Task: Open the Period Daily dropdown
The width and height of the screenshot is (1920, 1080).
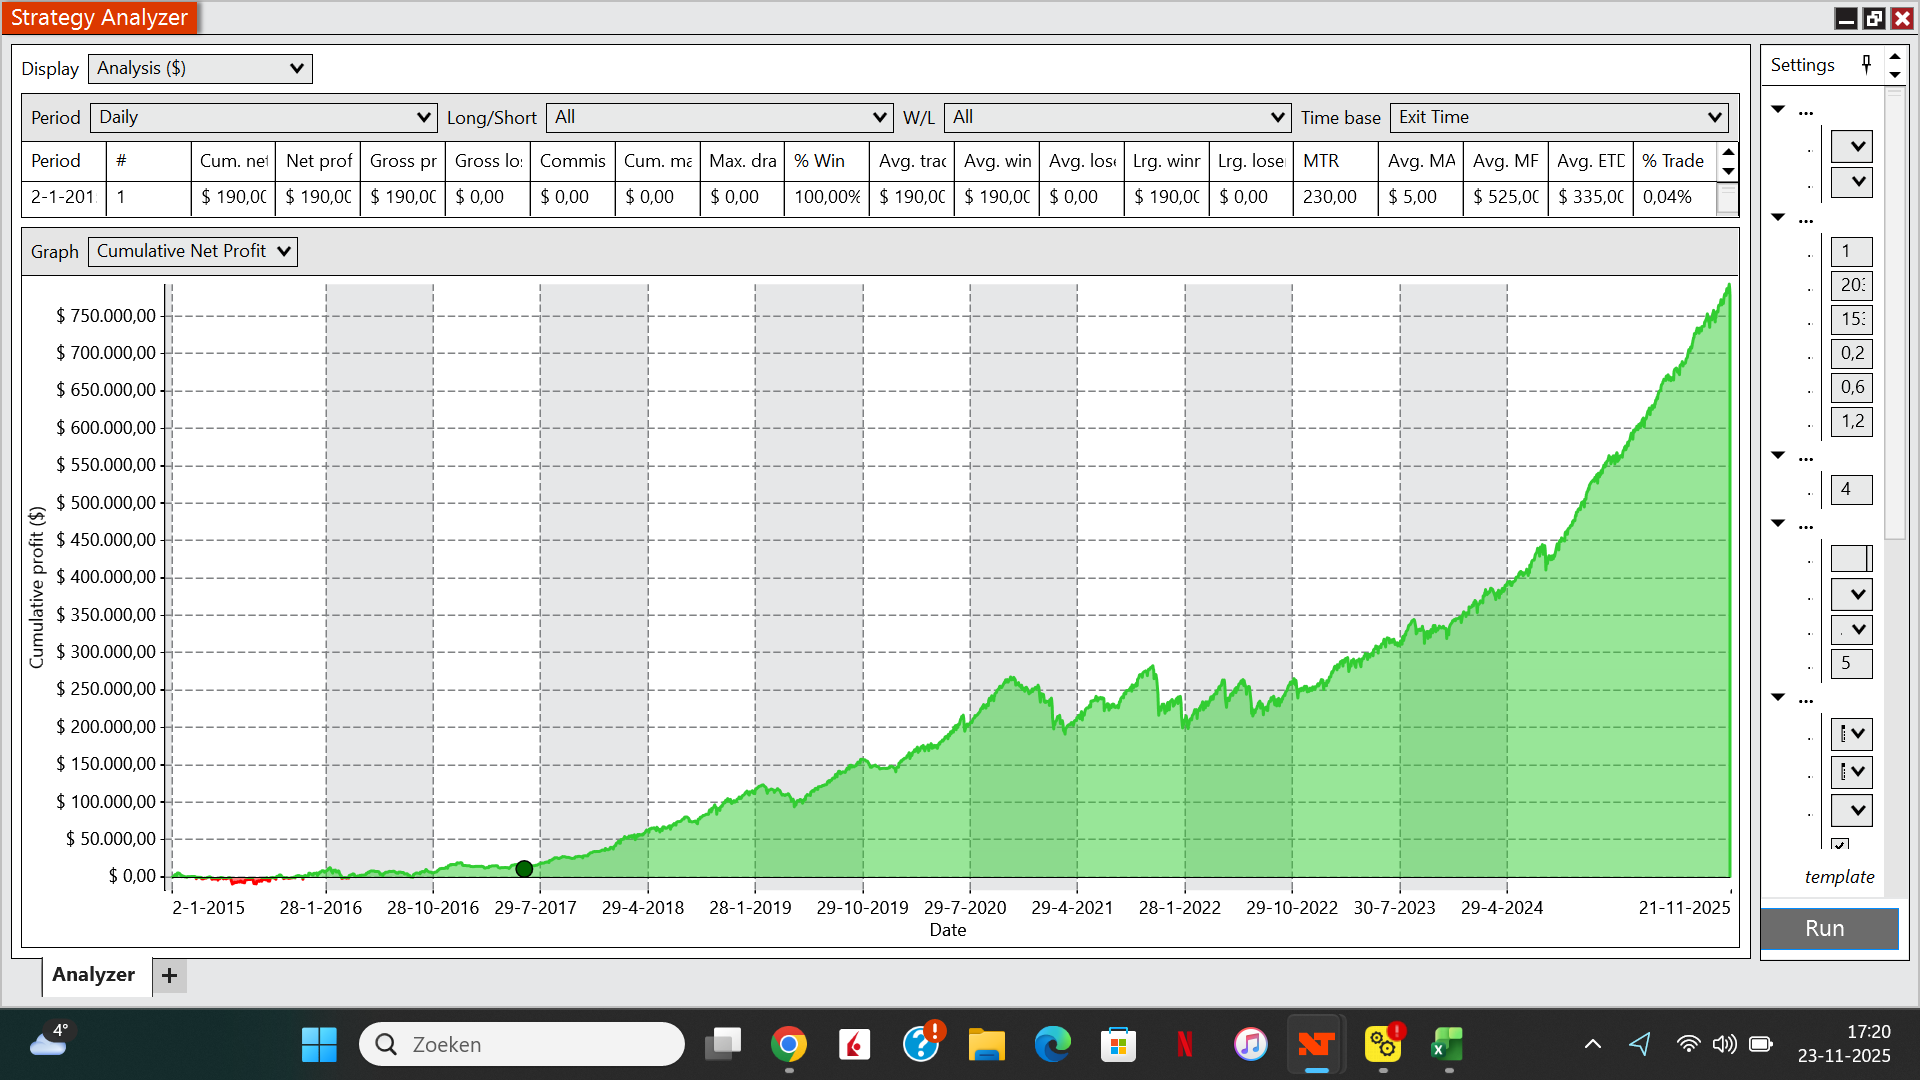Action: [264, 117]
